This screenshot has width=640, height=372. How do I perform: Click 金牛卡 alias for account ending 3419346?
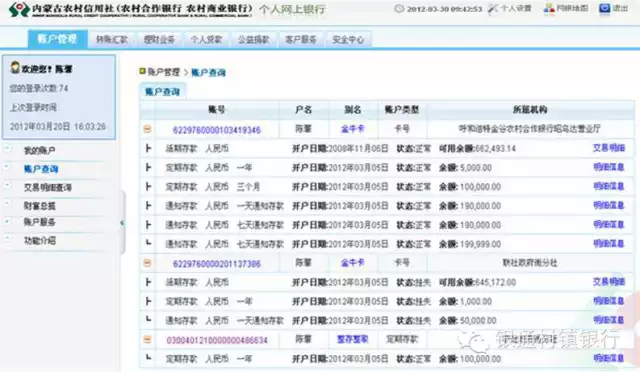(x=353, y=129)
